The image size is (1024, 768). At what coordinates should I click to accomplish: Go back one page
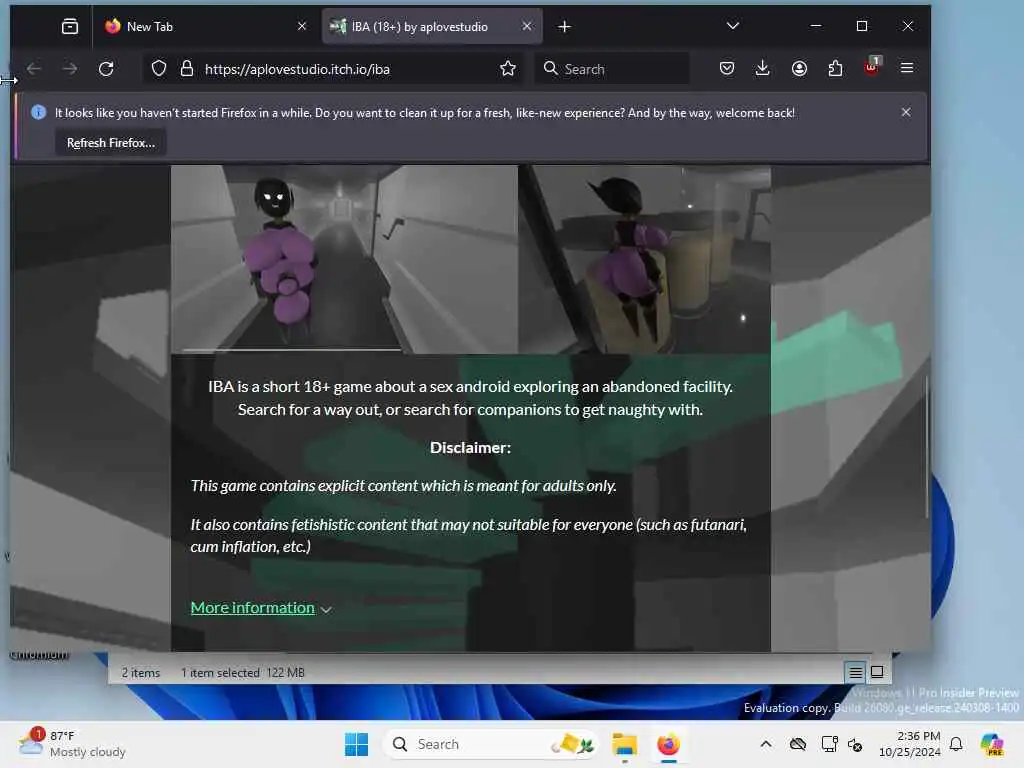(34, 69)
